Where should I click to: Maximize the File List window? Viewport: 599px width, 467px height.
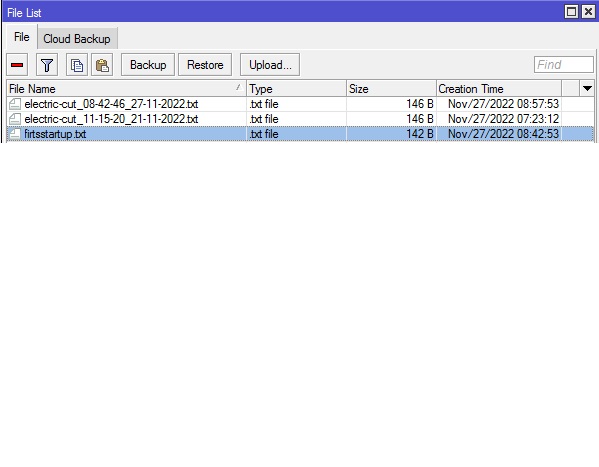[571, 12]
